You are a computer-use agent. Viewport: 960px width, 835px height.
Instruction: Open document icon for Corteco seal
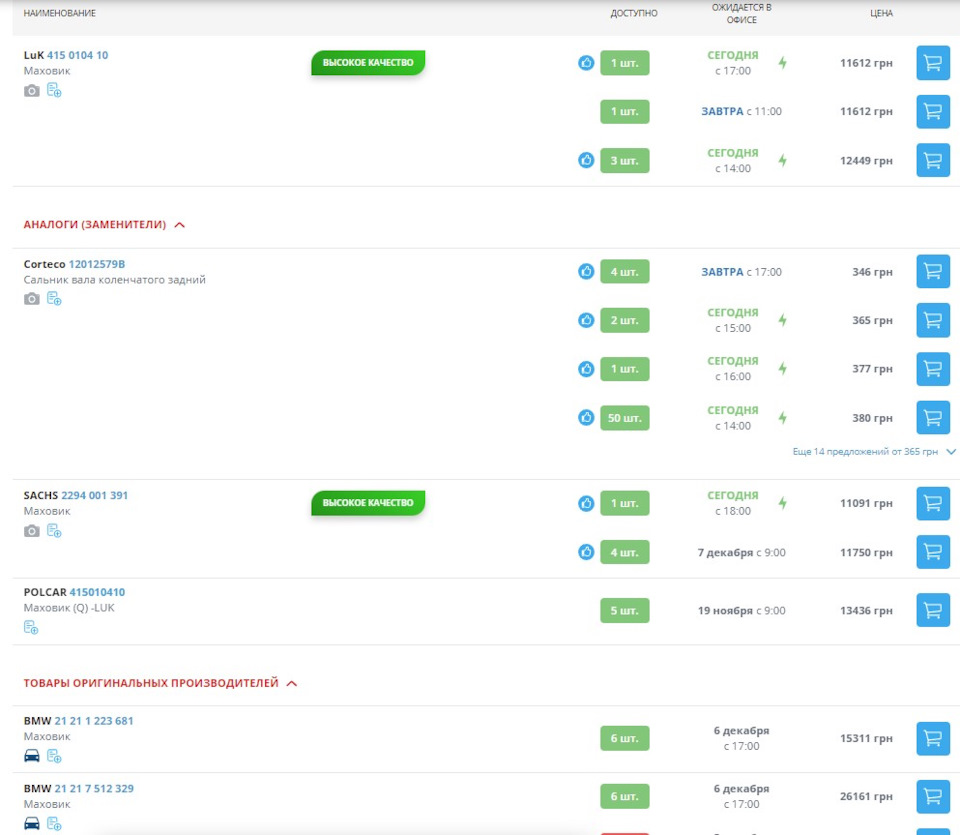coord(54,298)
